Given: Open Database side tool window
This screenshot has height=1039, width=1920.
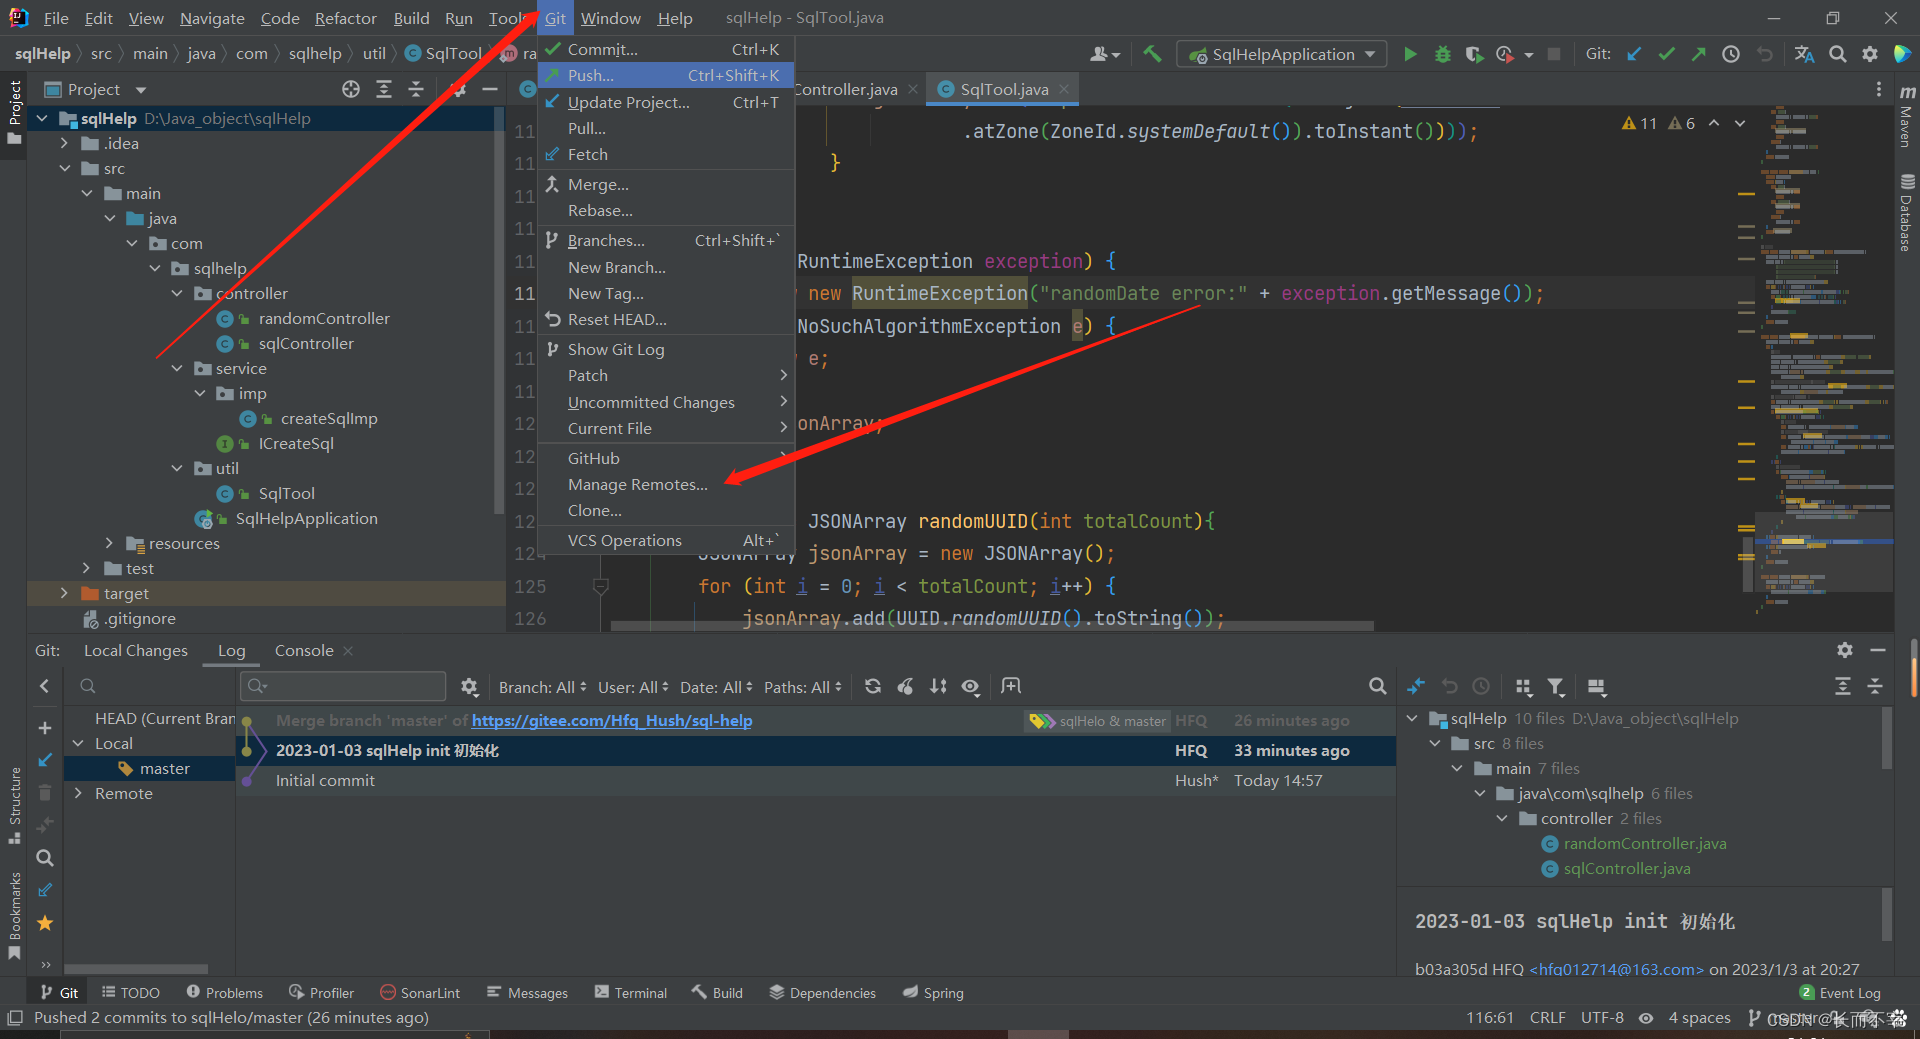Looking at the screenshot, I should click(x=1907, y=213).
